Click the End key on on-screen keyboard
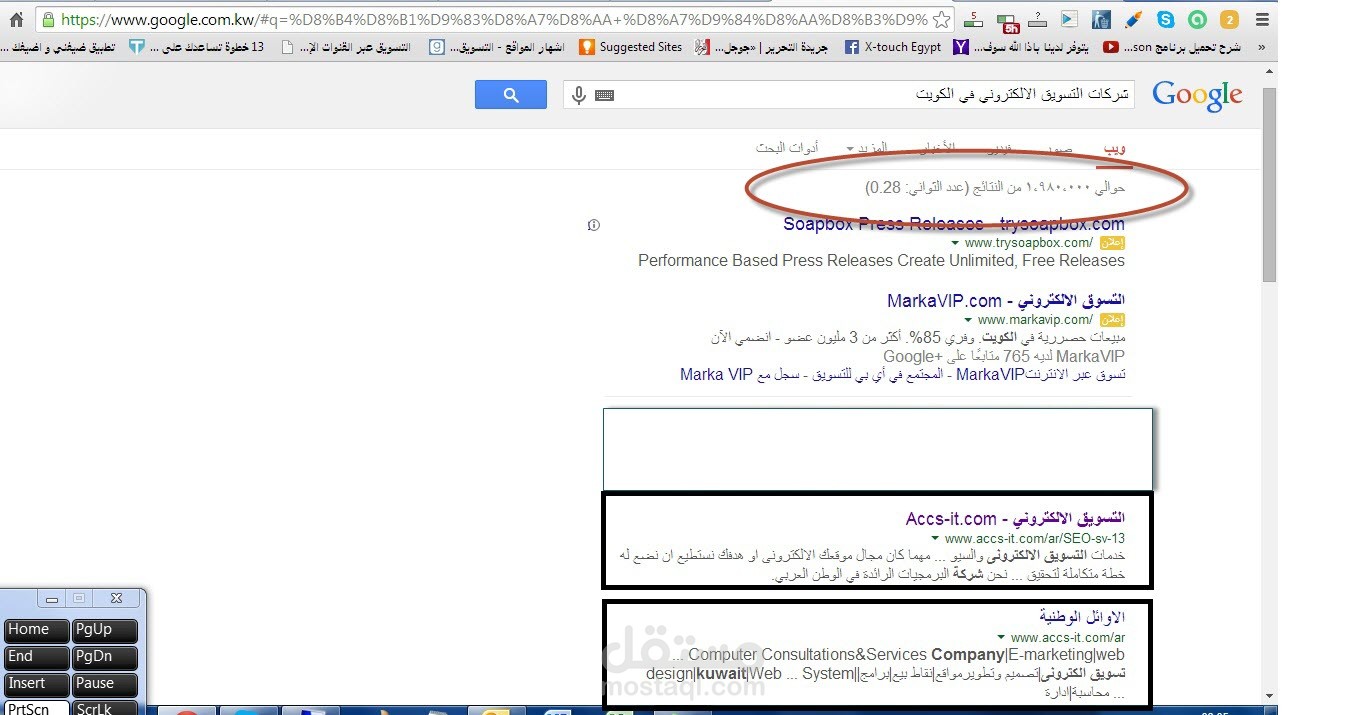The width and height of the screenshot is (1366, 715). [36, 657]
